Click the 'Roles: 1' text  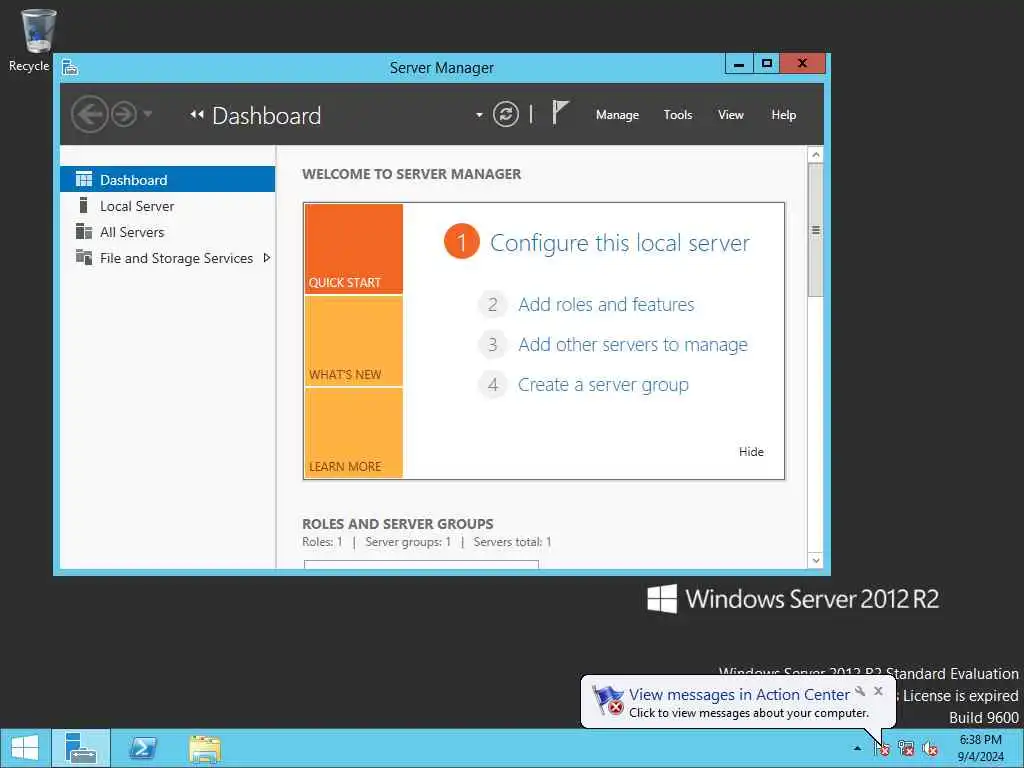[322, 541]
